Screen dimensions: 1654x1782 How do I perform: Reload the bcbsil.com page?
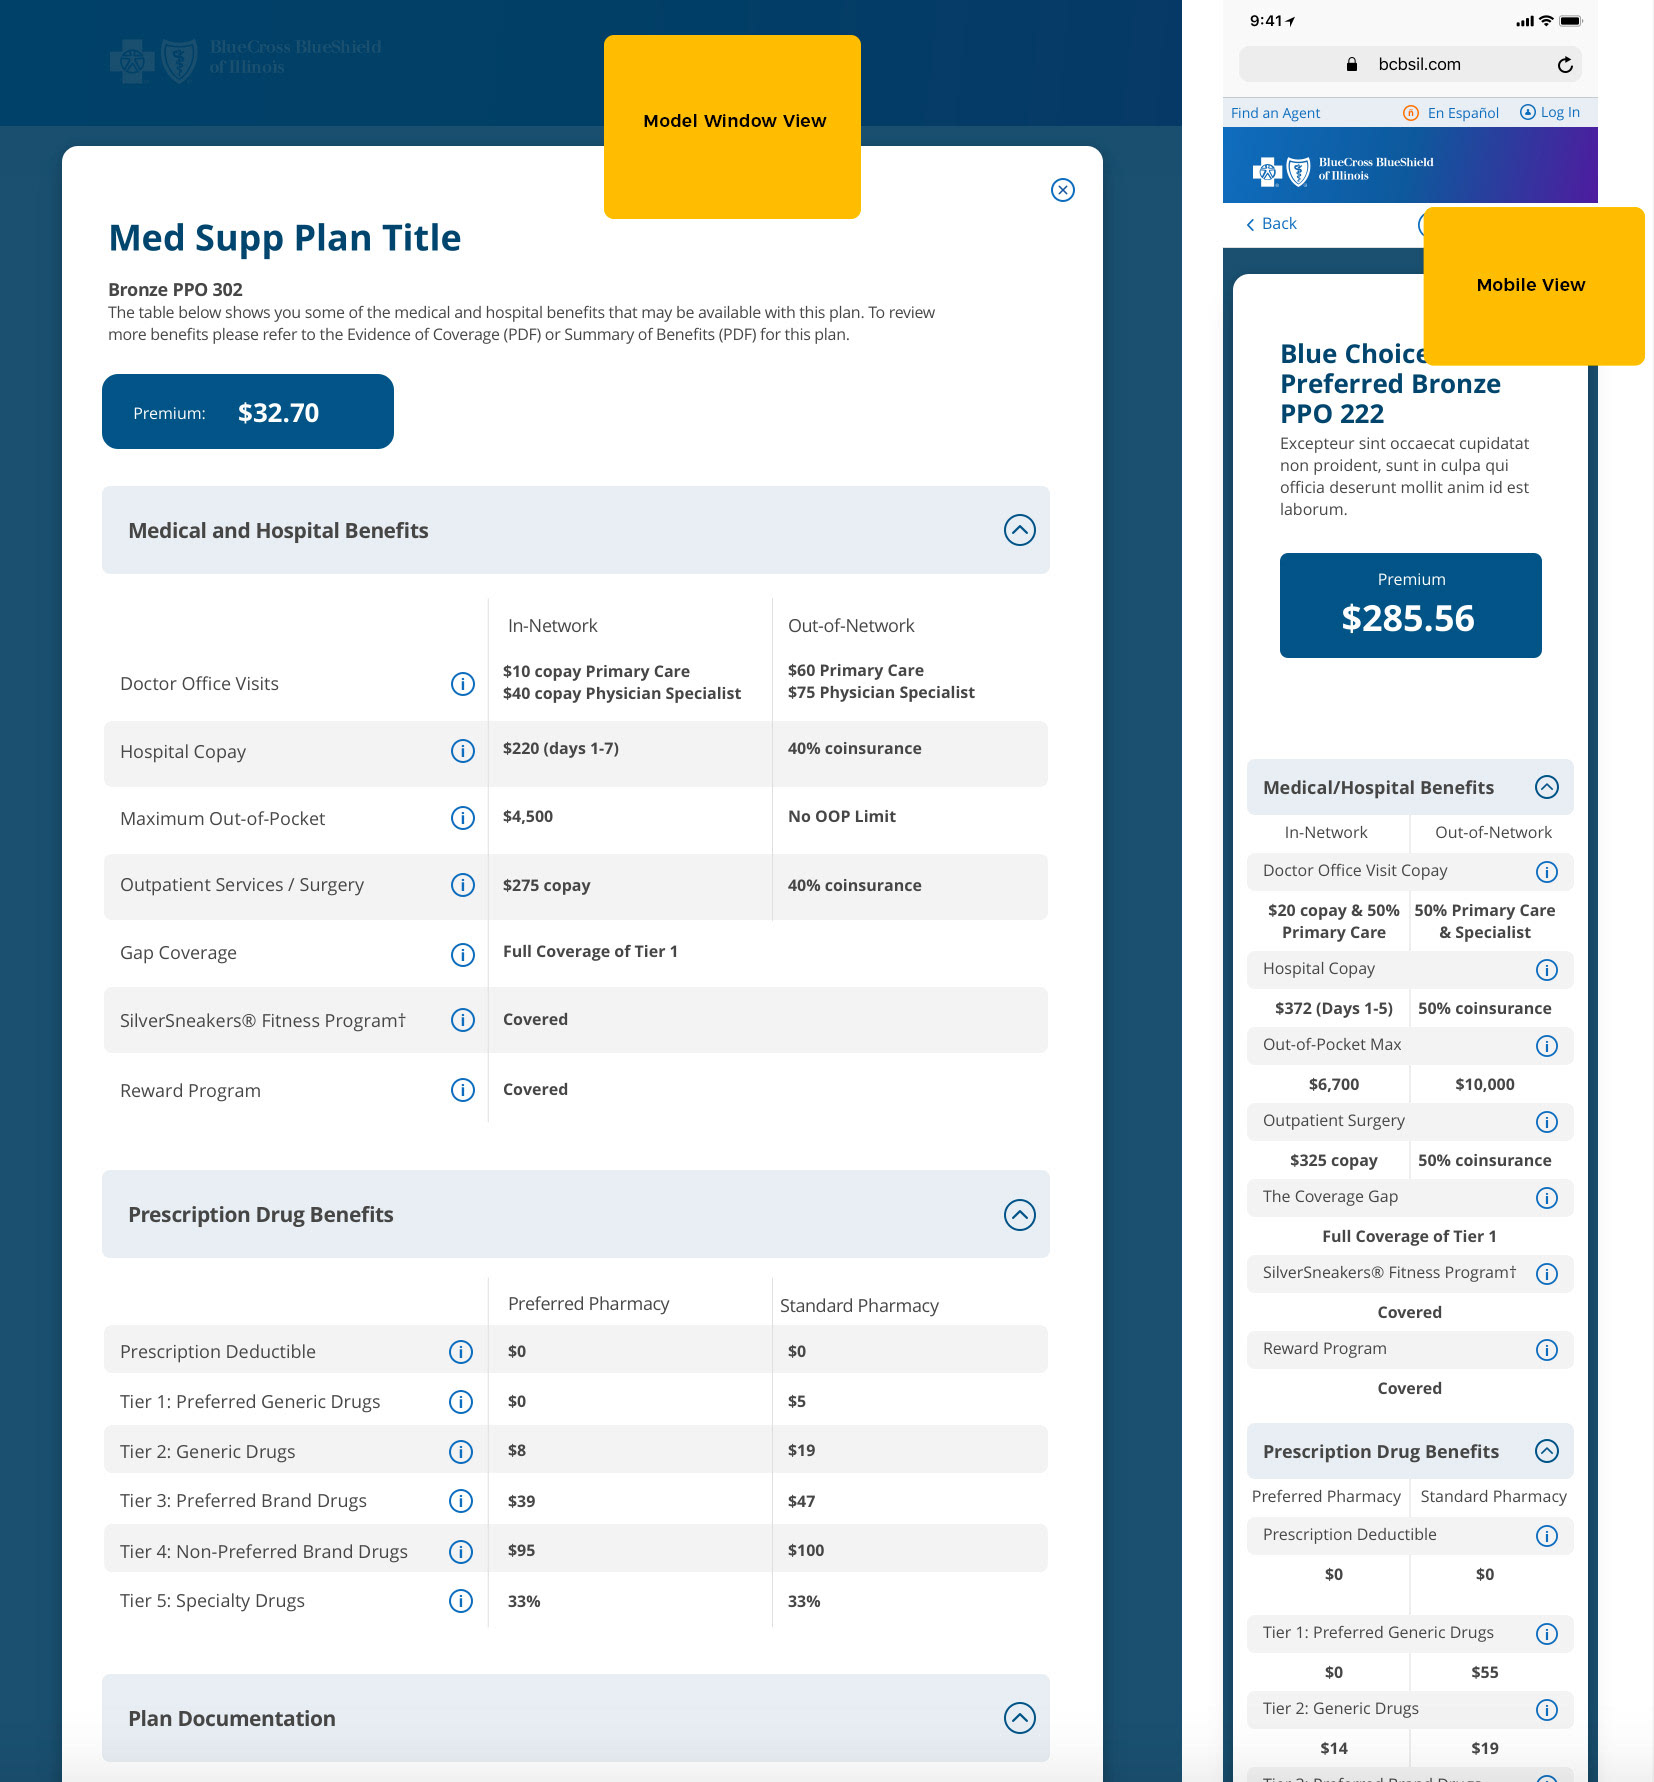[x=1565, y=65]
